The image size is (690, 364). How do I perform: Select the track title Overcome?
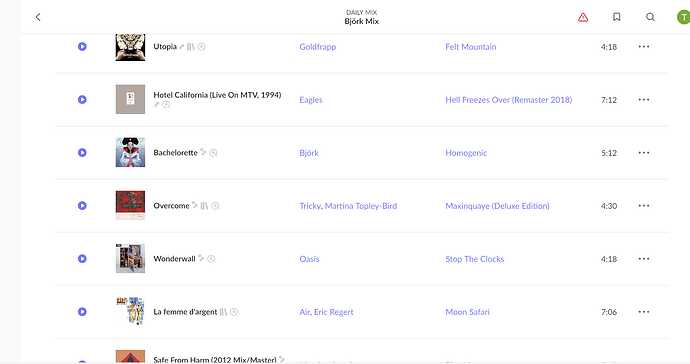[x=171, y=206]
